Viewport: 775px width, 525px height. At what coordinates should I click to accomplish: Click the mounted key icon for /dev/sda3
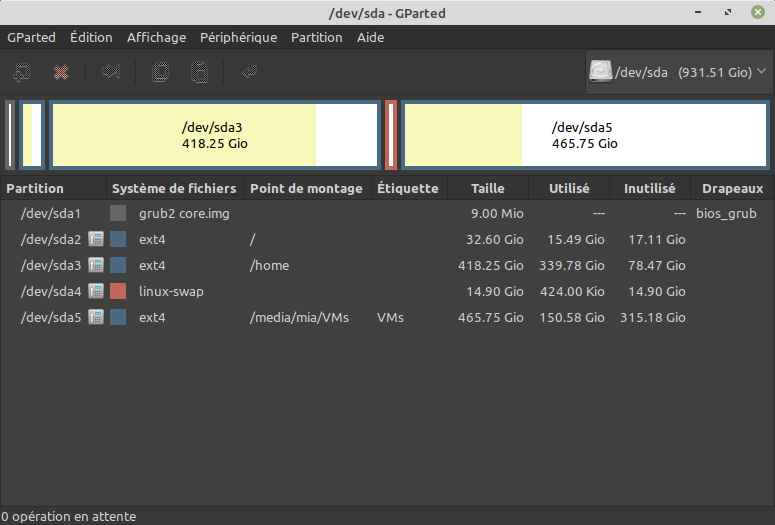tap(96, 265)
